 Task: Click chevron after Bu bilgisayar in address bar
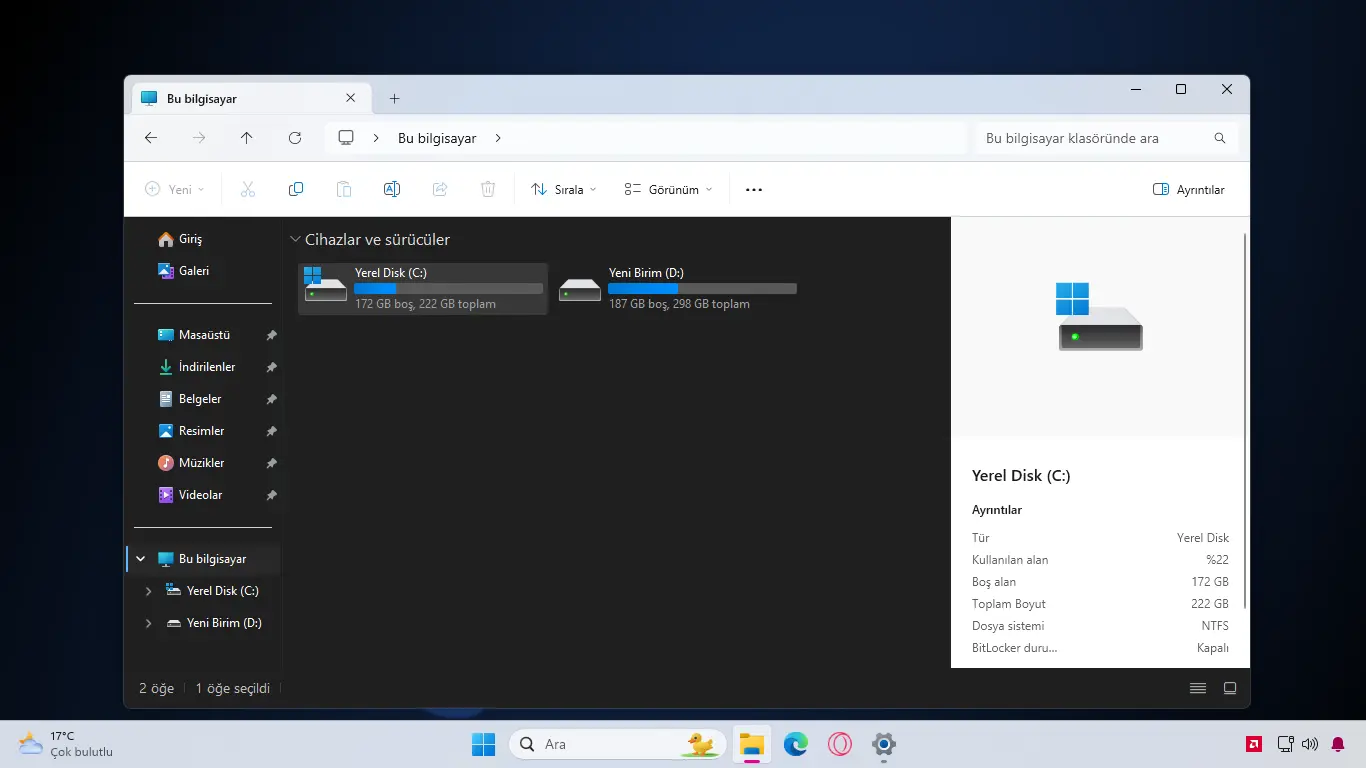click(498, 138)
